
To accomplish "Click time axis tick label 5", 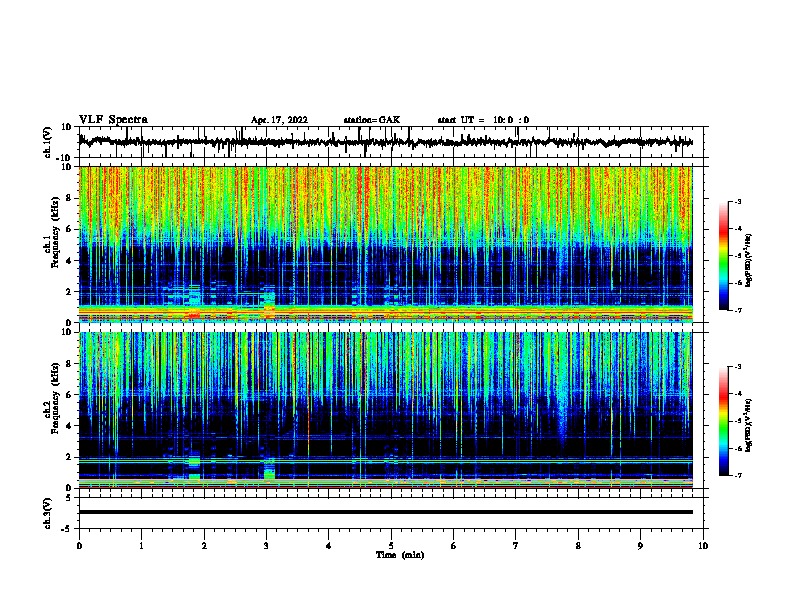I will tap(391, 546).
